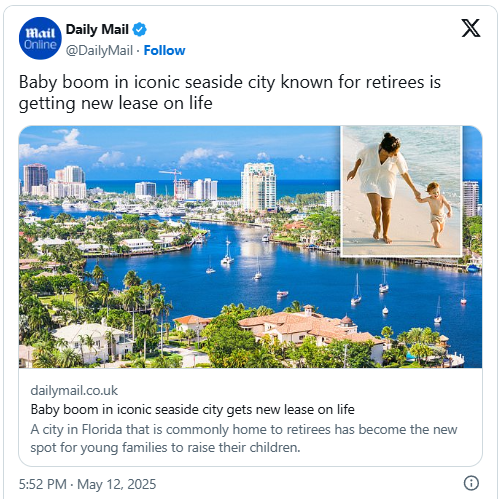Open the article headline in the link card
Screen dimensions: 502x499
point(192,409)
